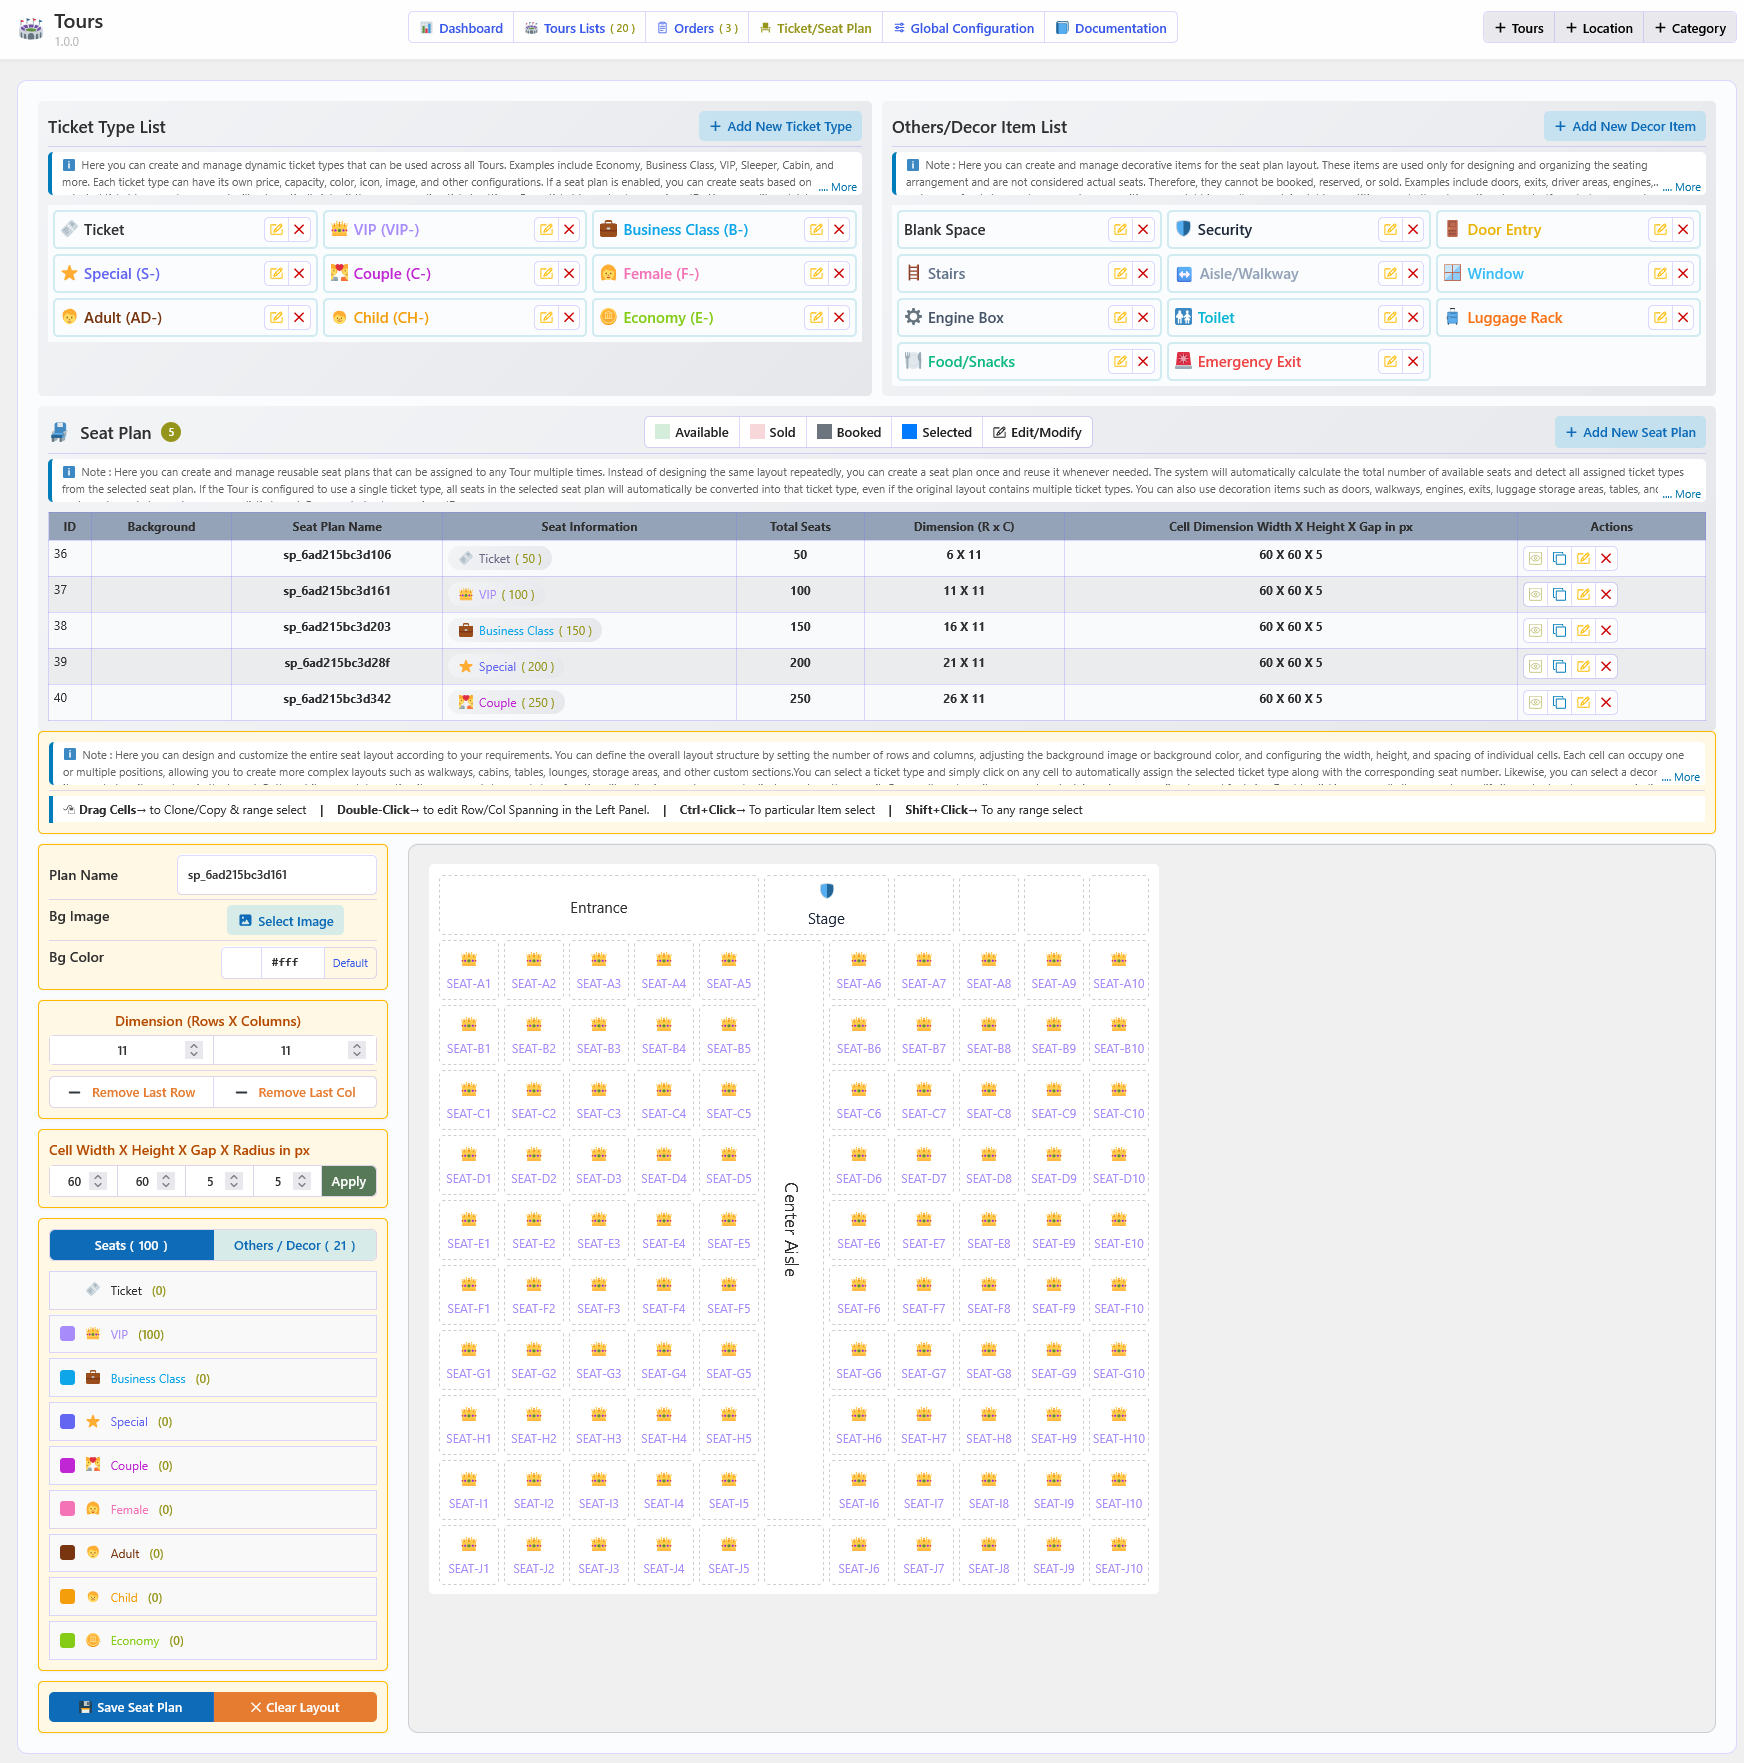Delete the Luggage Rack decor item
1744x1763 pixels.
[1683, 318]
